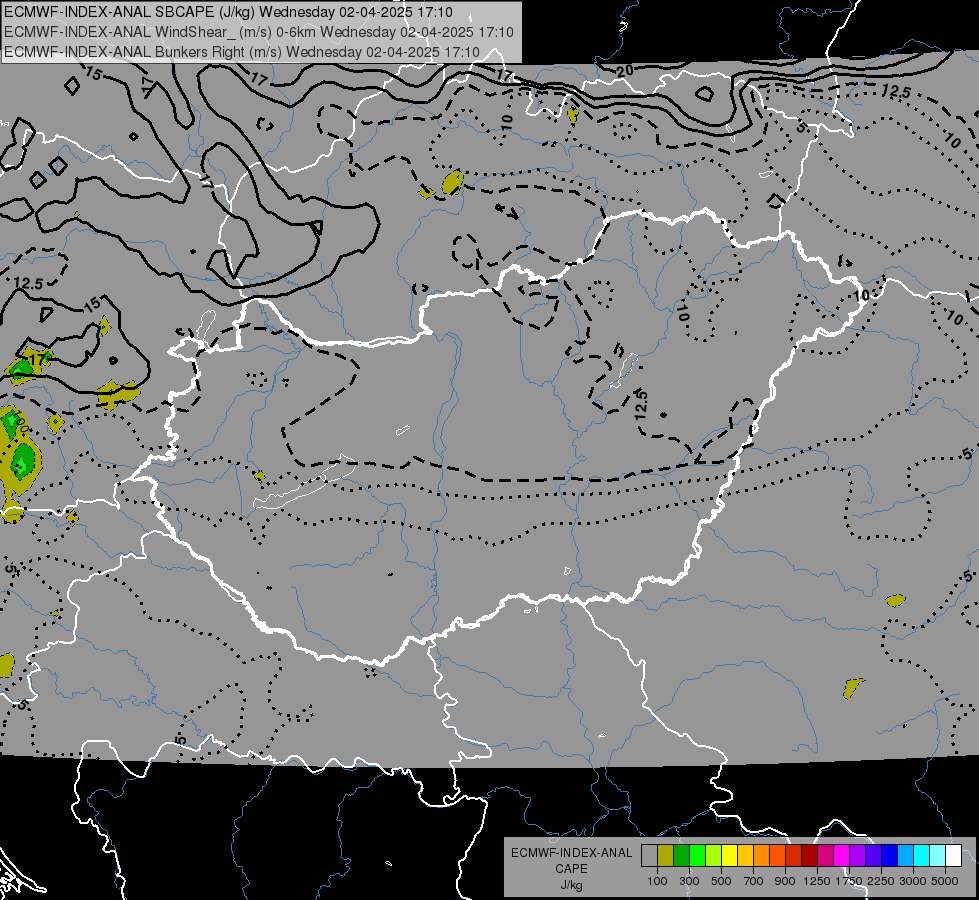
Task: Click the 3000 legend value
Action: click(913, 881)
